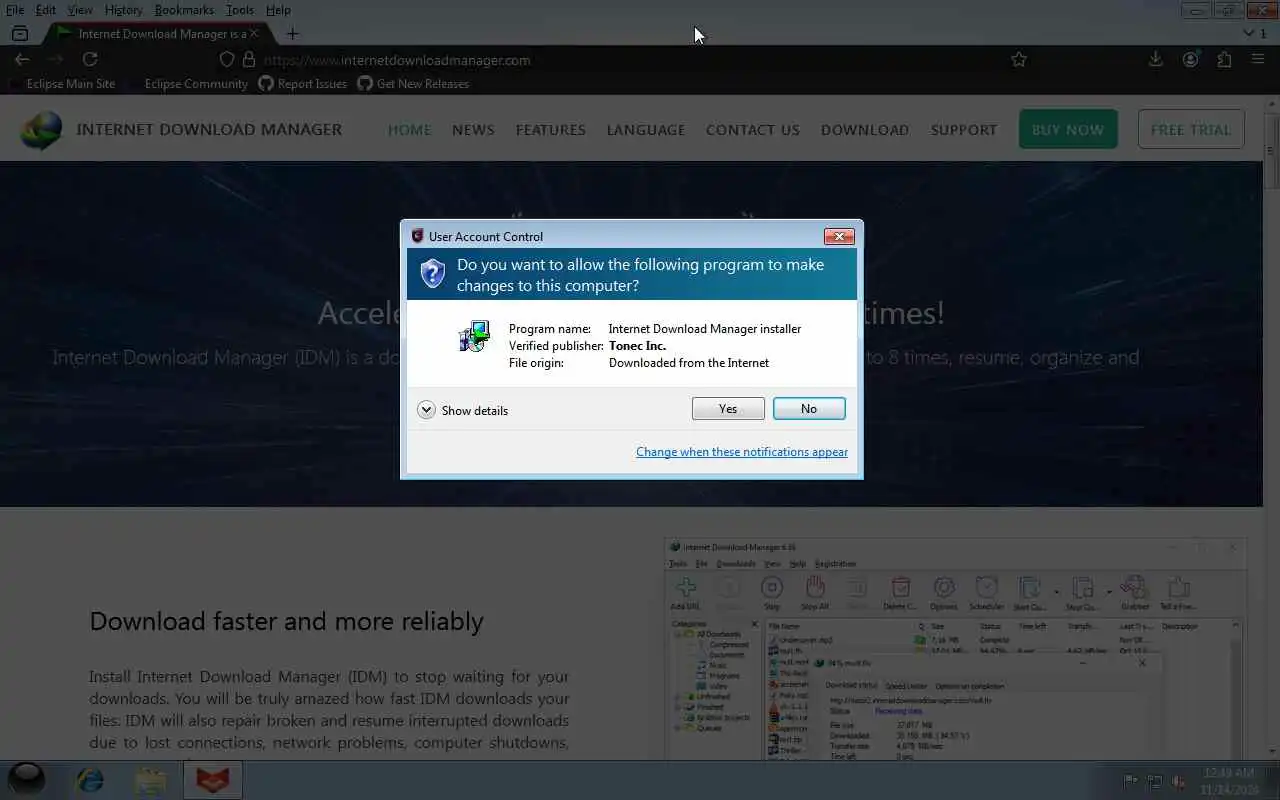This screenshot has height=800, width=1280.
Task: Open Windows Explorer from the taskbar
Action: click(x=151, y=780)
